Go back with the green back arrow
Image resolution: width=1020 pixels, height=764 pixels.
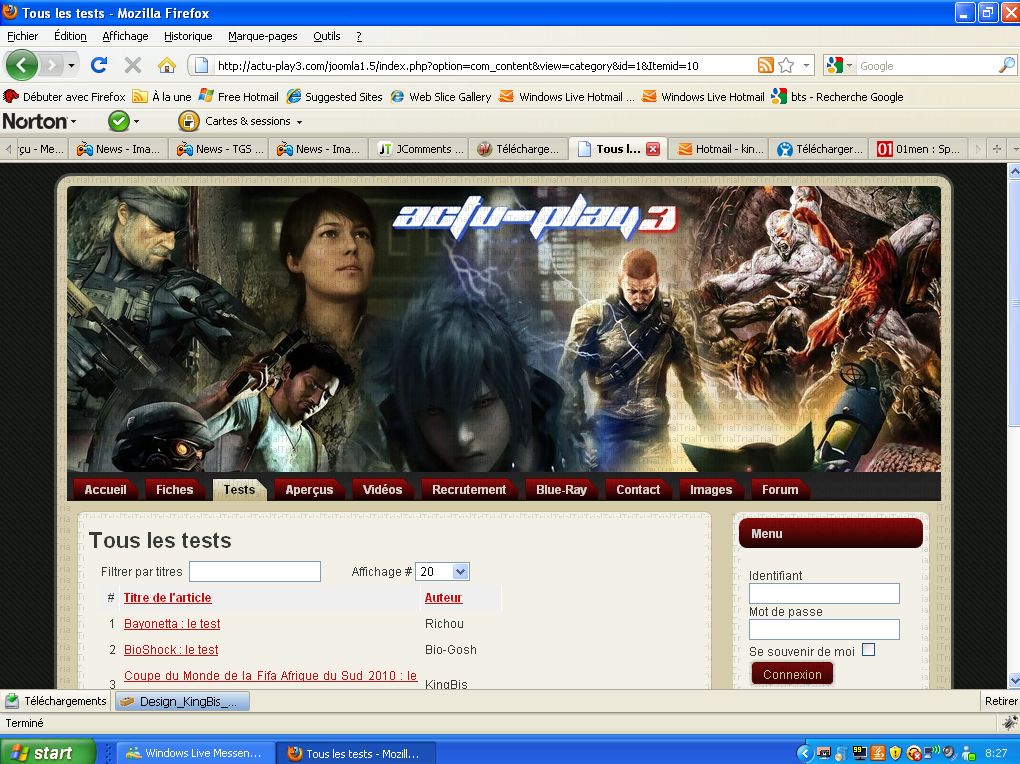[21, 65]
